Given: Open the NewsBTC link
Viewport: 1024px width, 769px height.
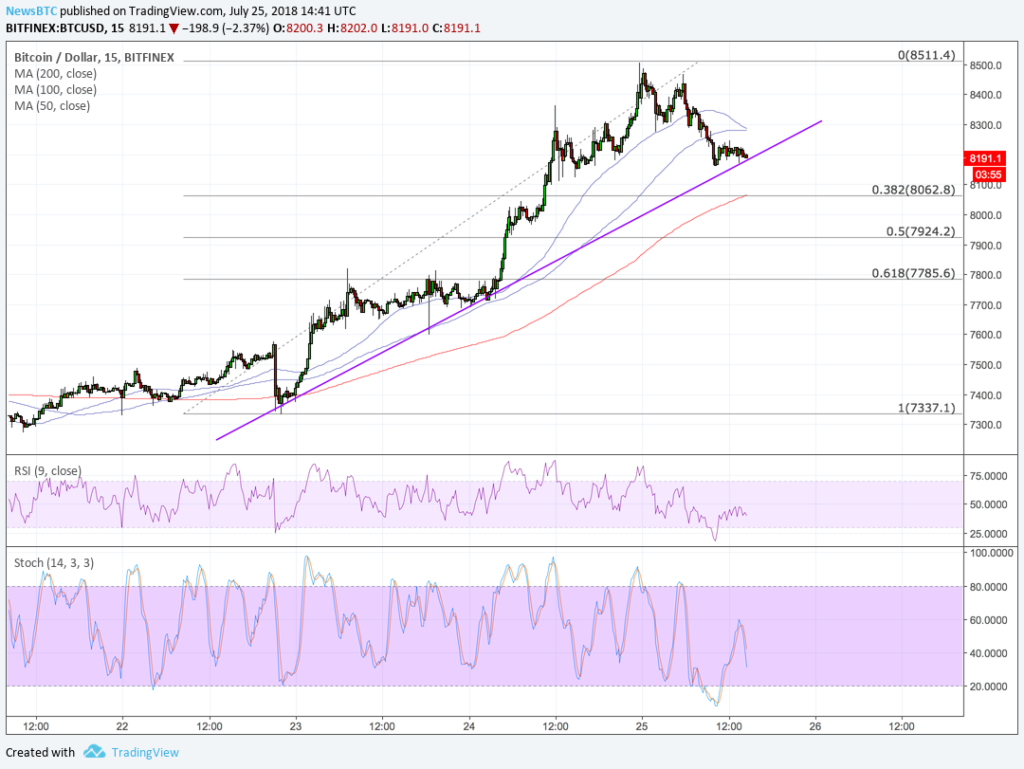Looking at the screenshot, I should coord(32,10).
